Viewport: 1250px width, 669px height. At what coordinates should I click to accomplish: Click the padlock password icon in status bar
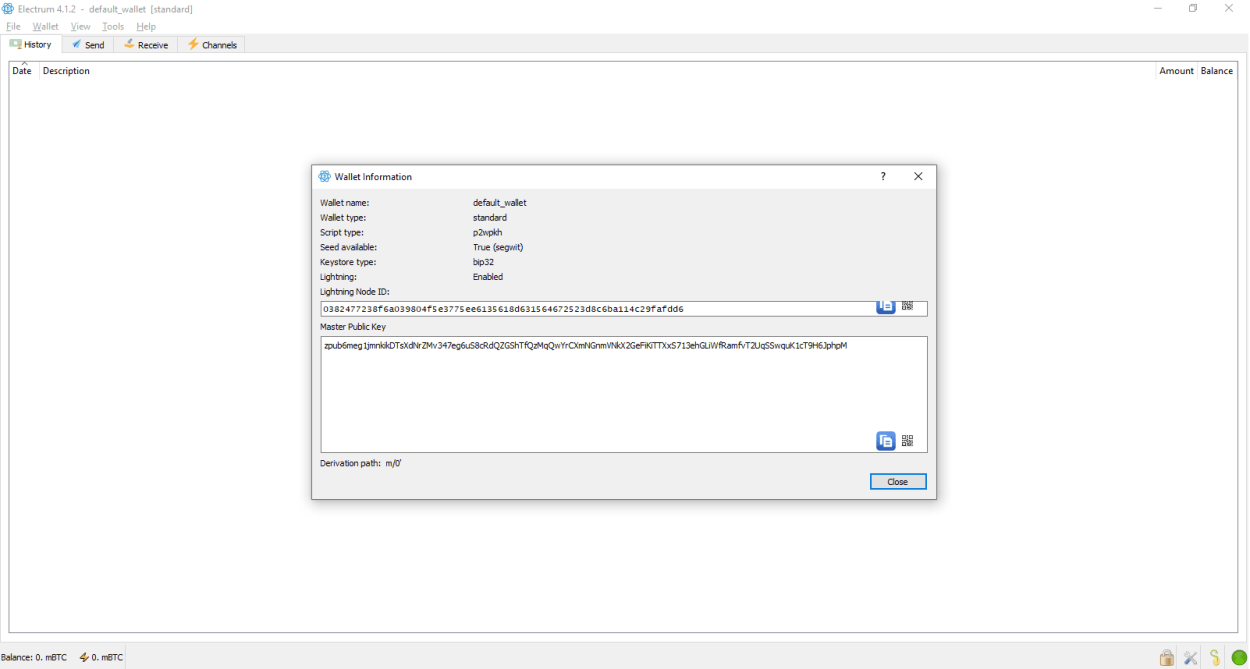pos(1166,658)
